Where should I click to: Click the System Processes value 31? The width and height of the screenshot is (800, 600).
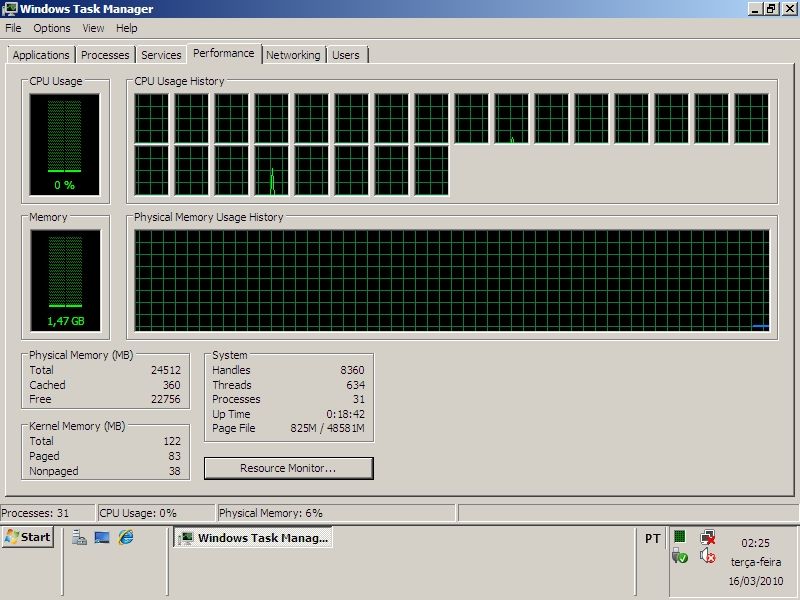(359, 399)
